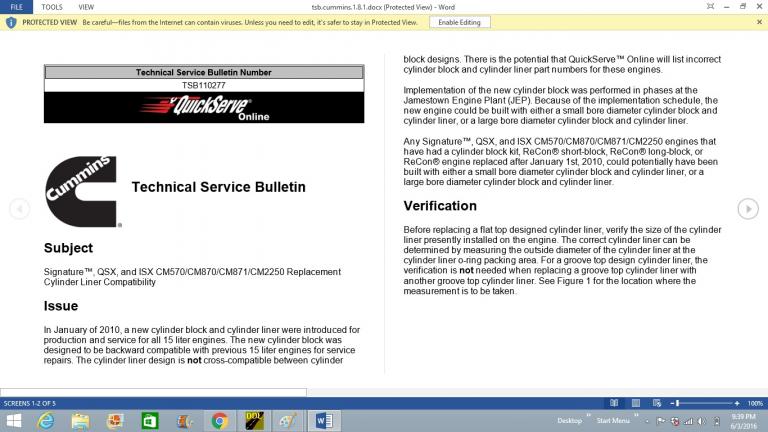Screen dimensions: 768x432
Task: Toggle the full screen reading icon in title bar
Action: point(710,6)
